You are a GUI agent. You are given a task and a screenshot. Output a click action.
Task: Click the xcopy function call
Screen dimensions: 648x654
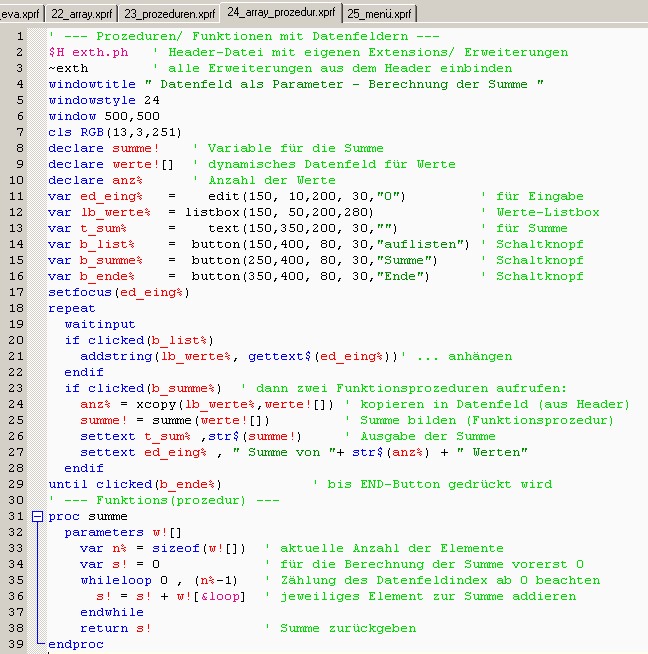coord(143,404)
